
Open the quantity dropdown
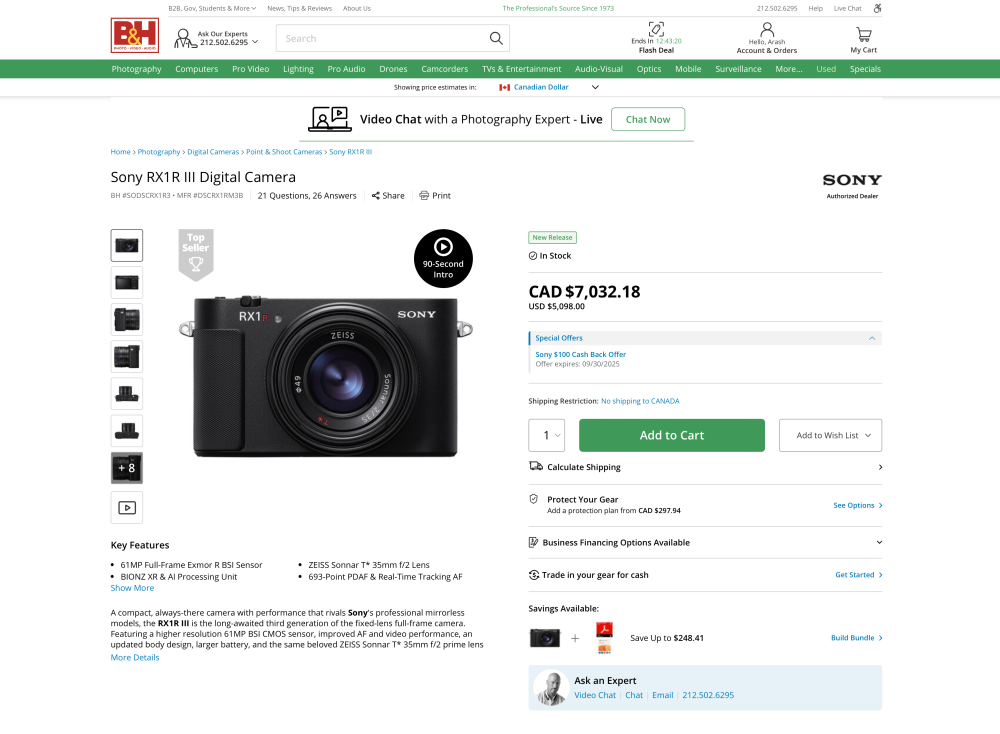547,435
